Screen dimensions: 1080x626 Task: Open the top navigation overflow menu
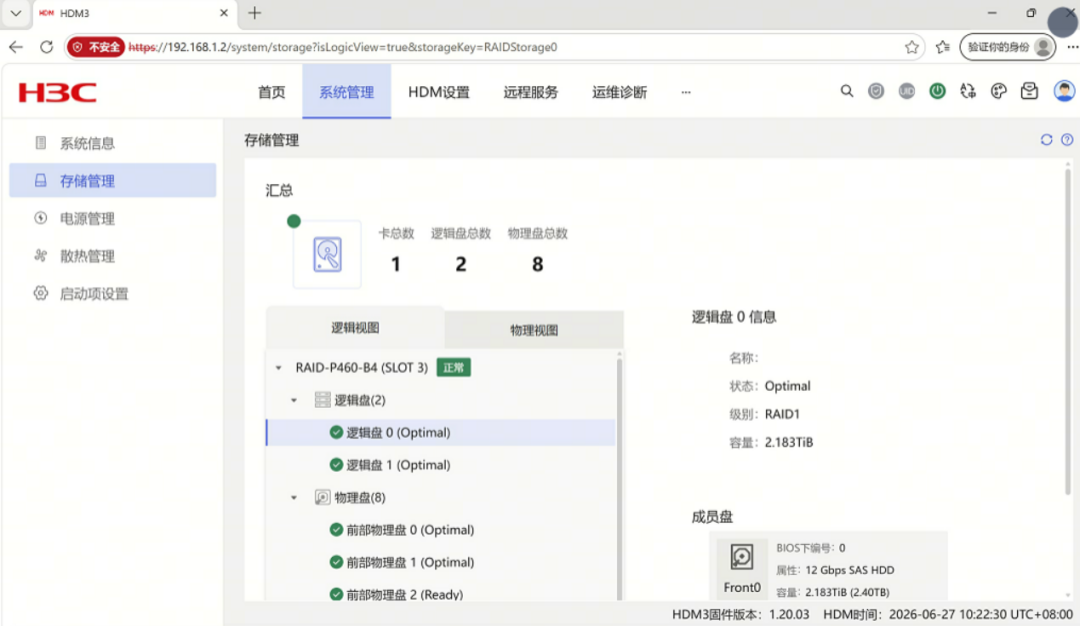pyautogui.click(x=685, y=92)
